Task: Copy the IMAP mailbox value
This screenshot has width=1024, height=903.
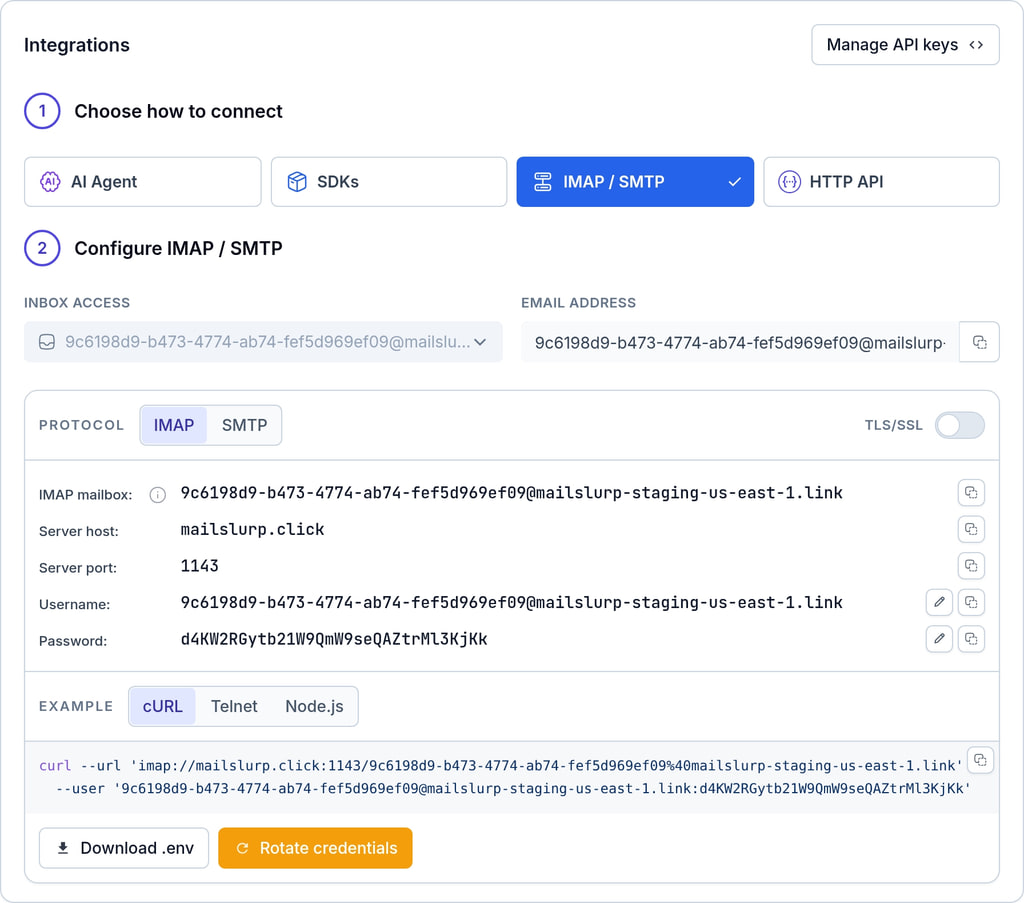Action: click(970, 492)
